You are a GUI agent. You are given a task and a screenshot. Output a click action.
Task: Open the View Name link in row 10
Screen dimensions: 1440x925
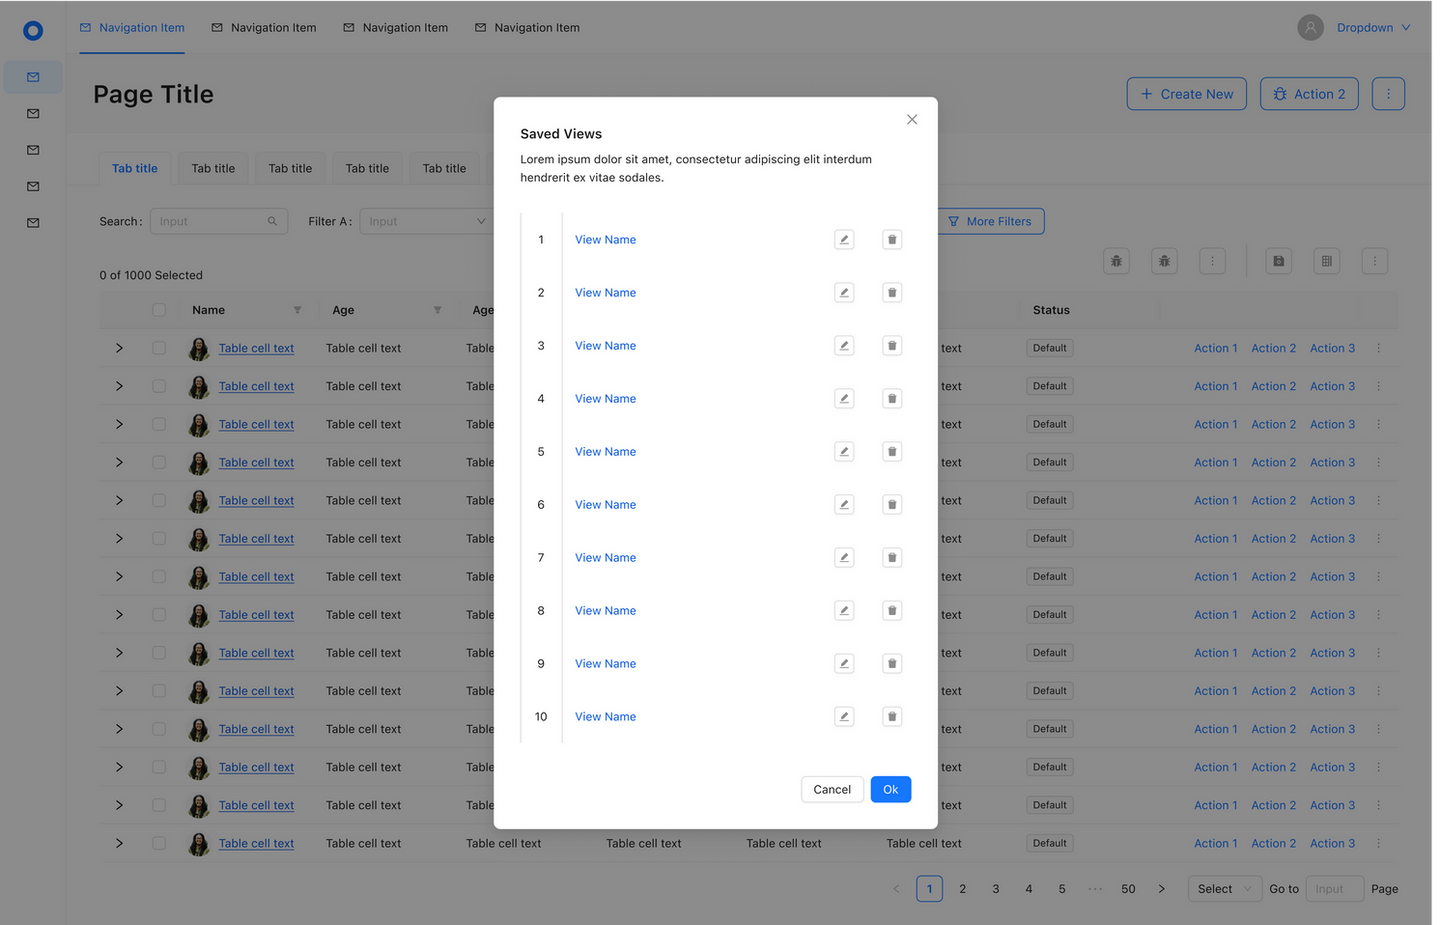coord(605,717)
